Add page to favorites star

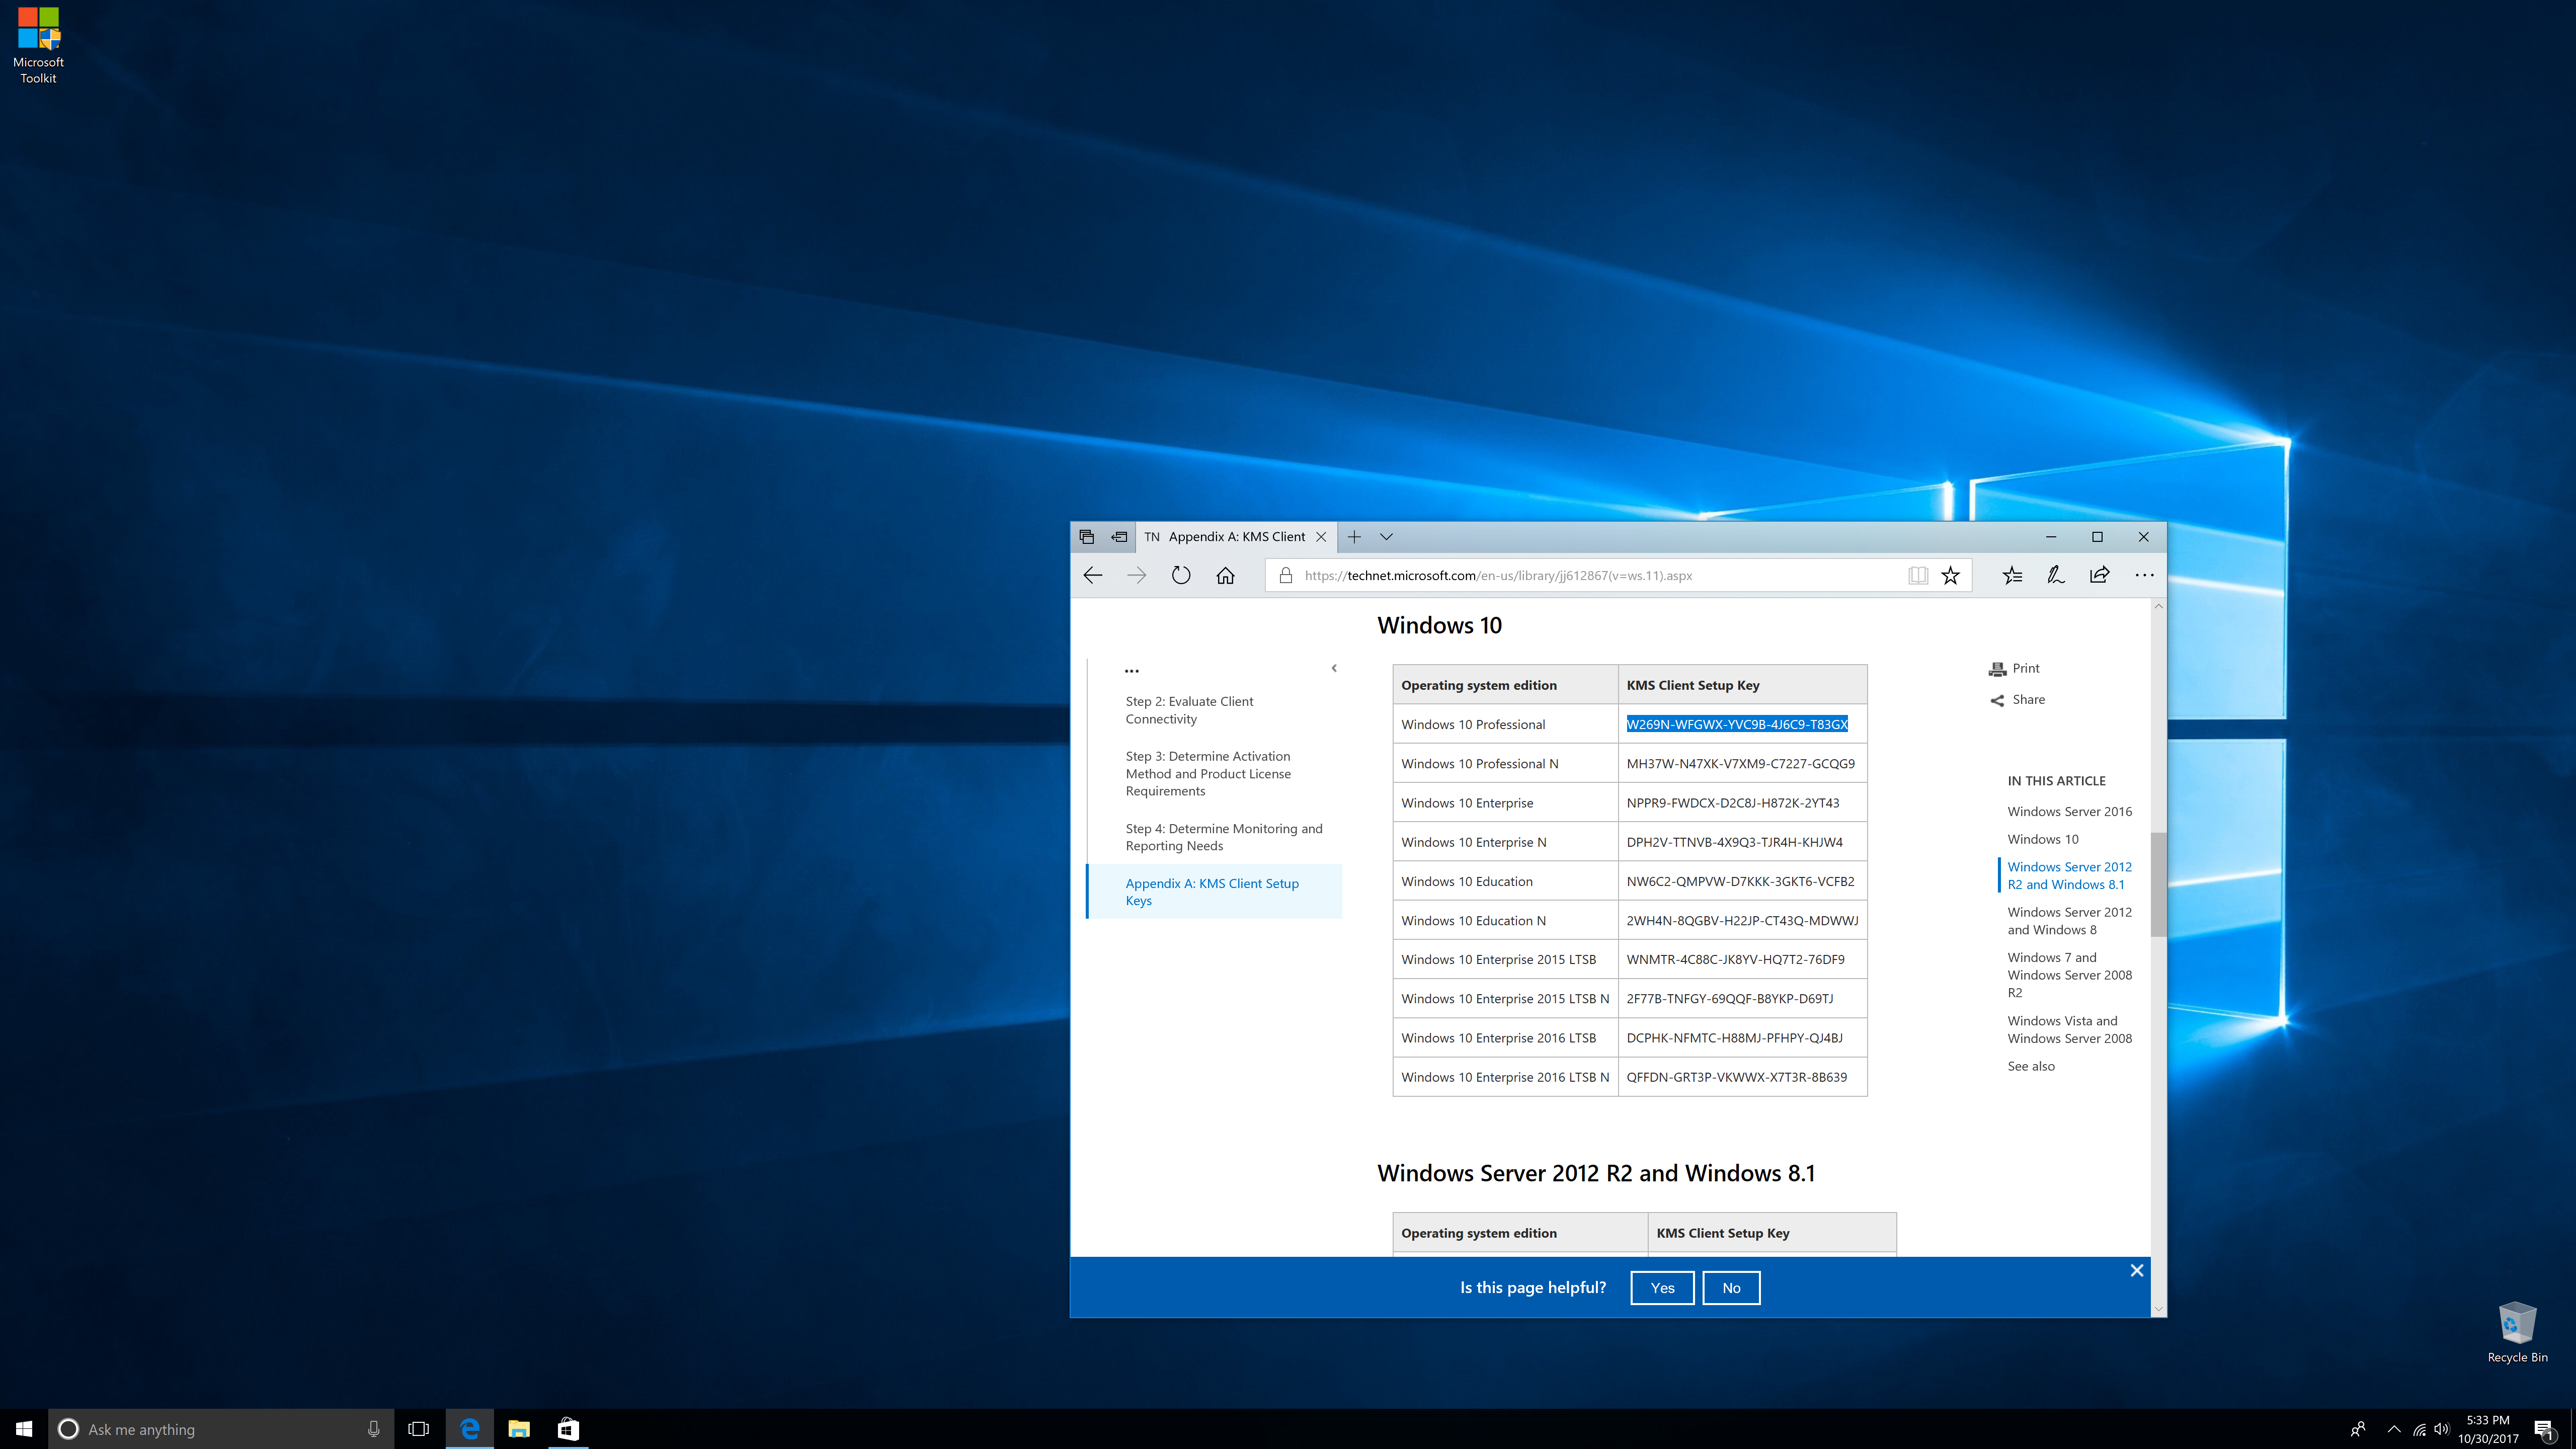(1950, 575)
